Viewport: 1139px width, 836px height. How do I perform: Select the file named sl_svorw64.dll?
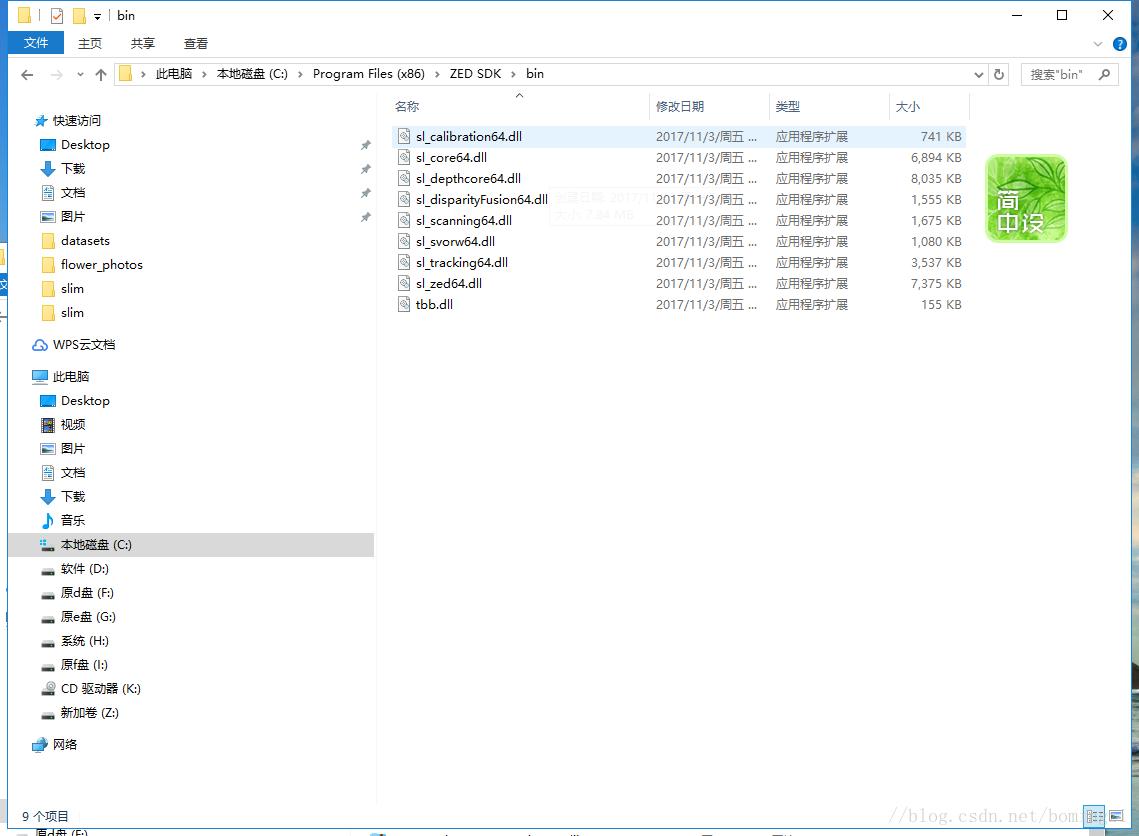455,242
